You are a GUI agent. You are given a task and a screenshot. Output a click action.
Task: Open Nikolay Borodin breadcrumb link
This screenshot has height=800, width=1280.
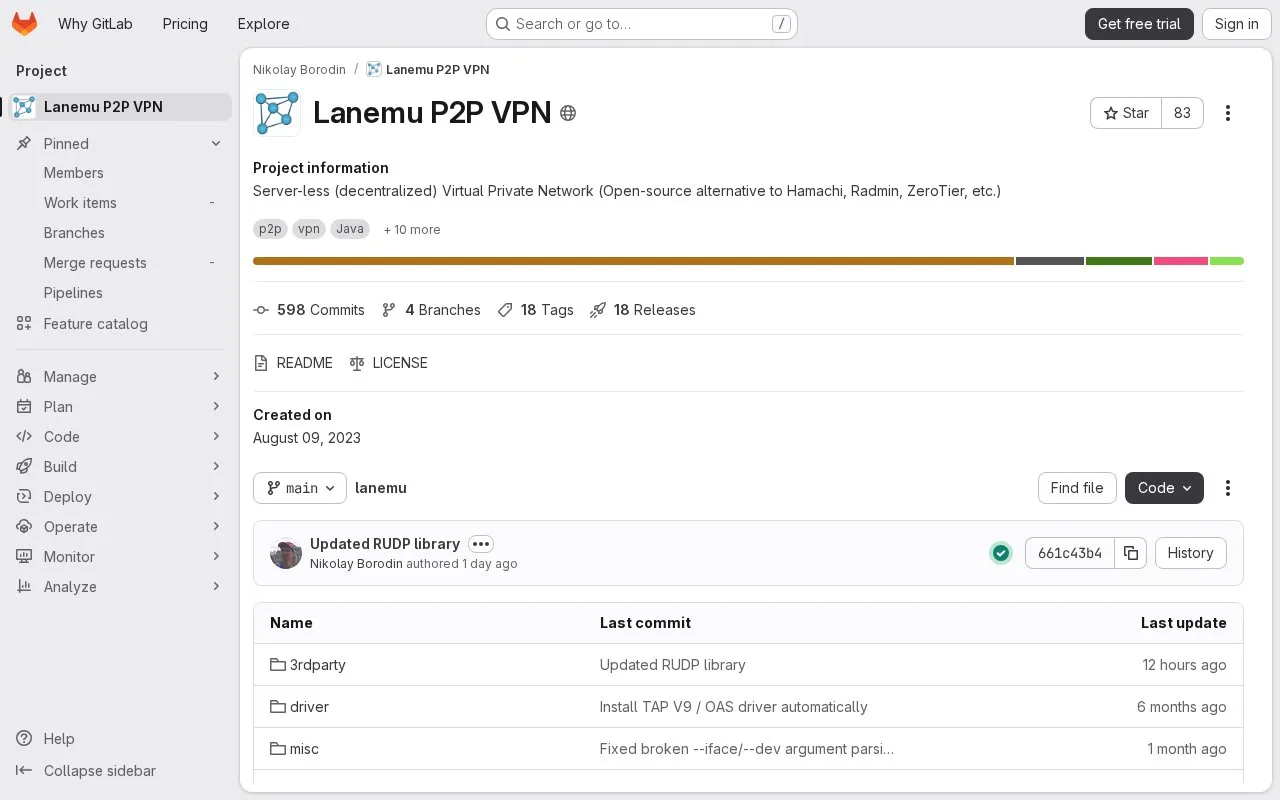299,70
